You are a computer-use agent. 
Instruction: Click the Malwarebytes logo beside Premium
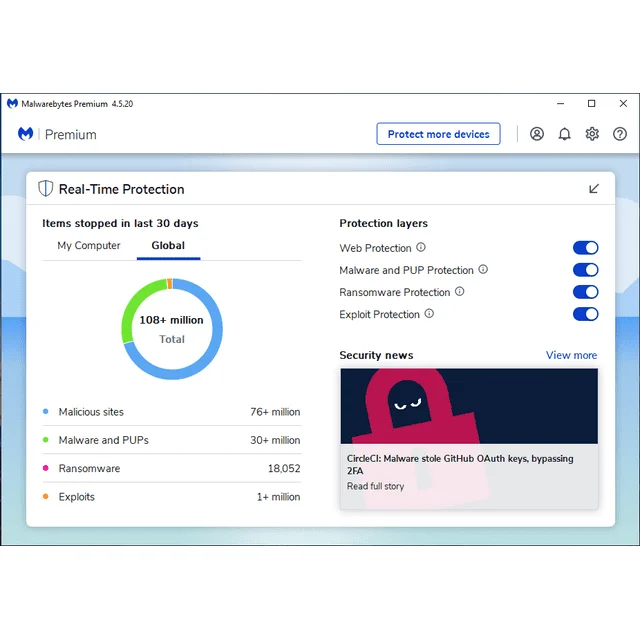[25, 134]
